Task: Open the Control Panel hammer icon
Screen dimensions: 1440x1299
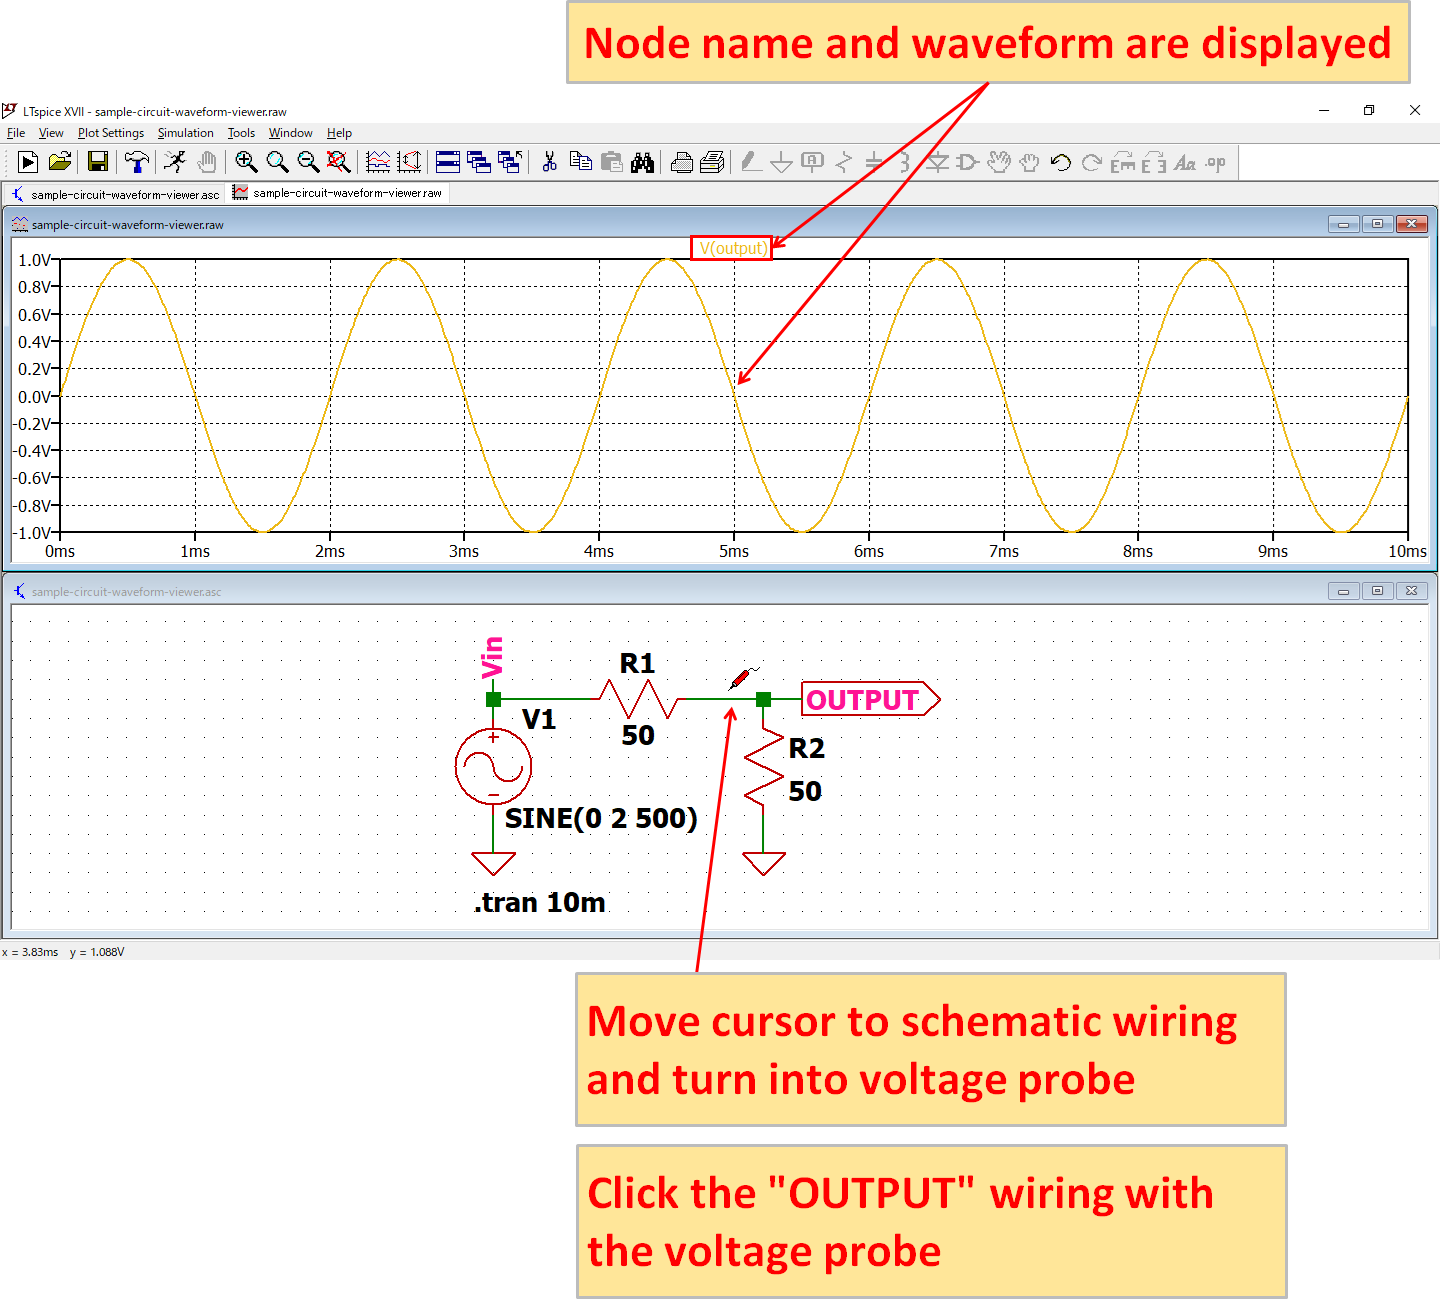Action: tap(136, 162)
